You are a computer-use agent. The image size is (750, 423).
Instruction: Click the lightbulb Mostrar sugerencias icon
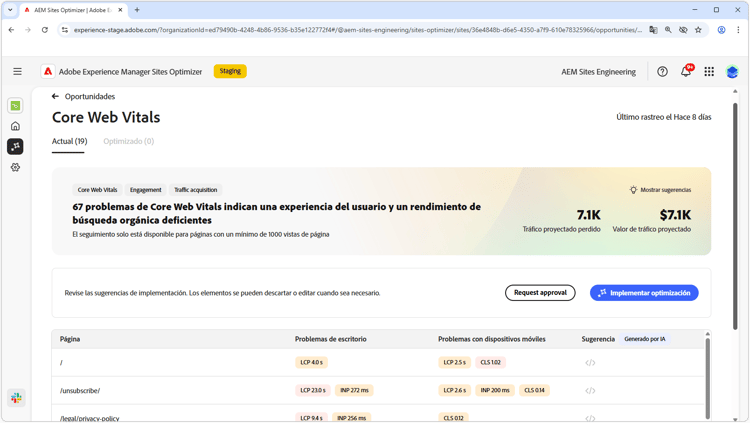[x=633, y=189]
